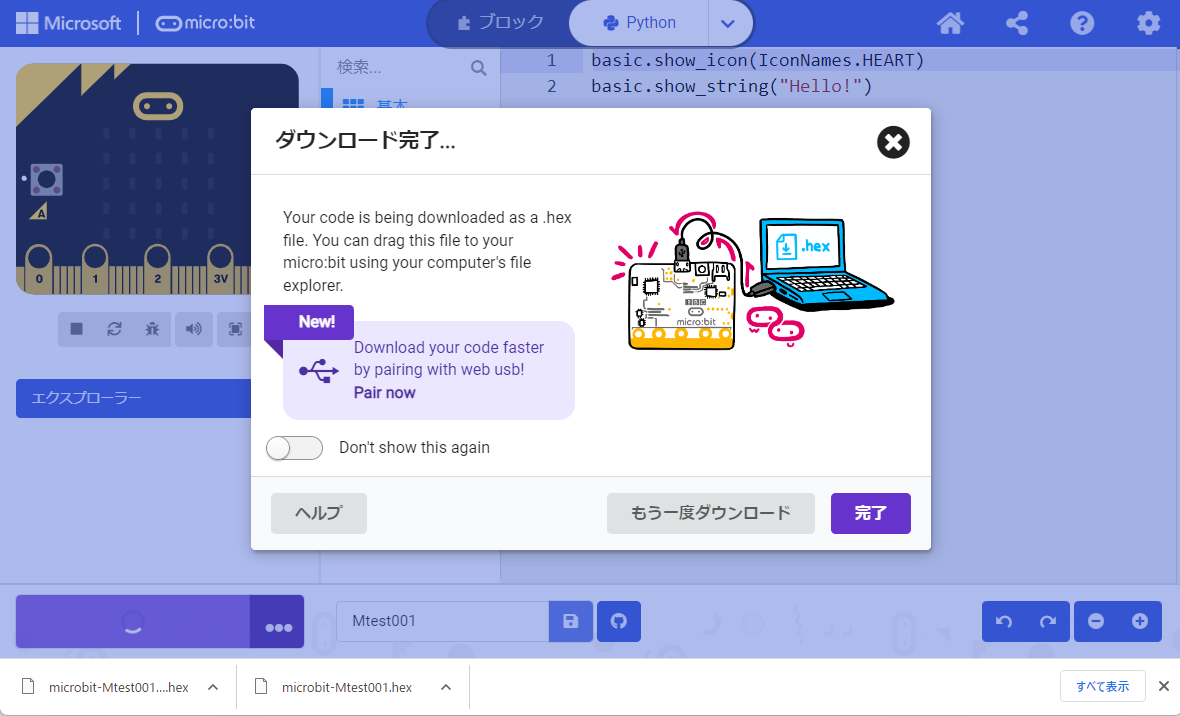Save the project with floppy icon
Screen dimensions: 1180x716
pos(571,621)
